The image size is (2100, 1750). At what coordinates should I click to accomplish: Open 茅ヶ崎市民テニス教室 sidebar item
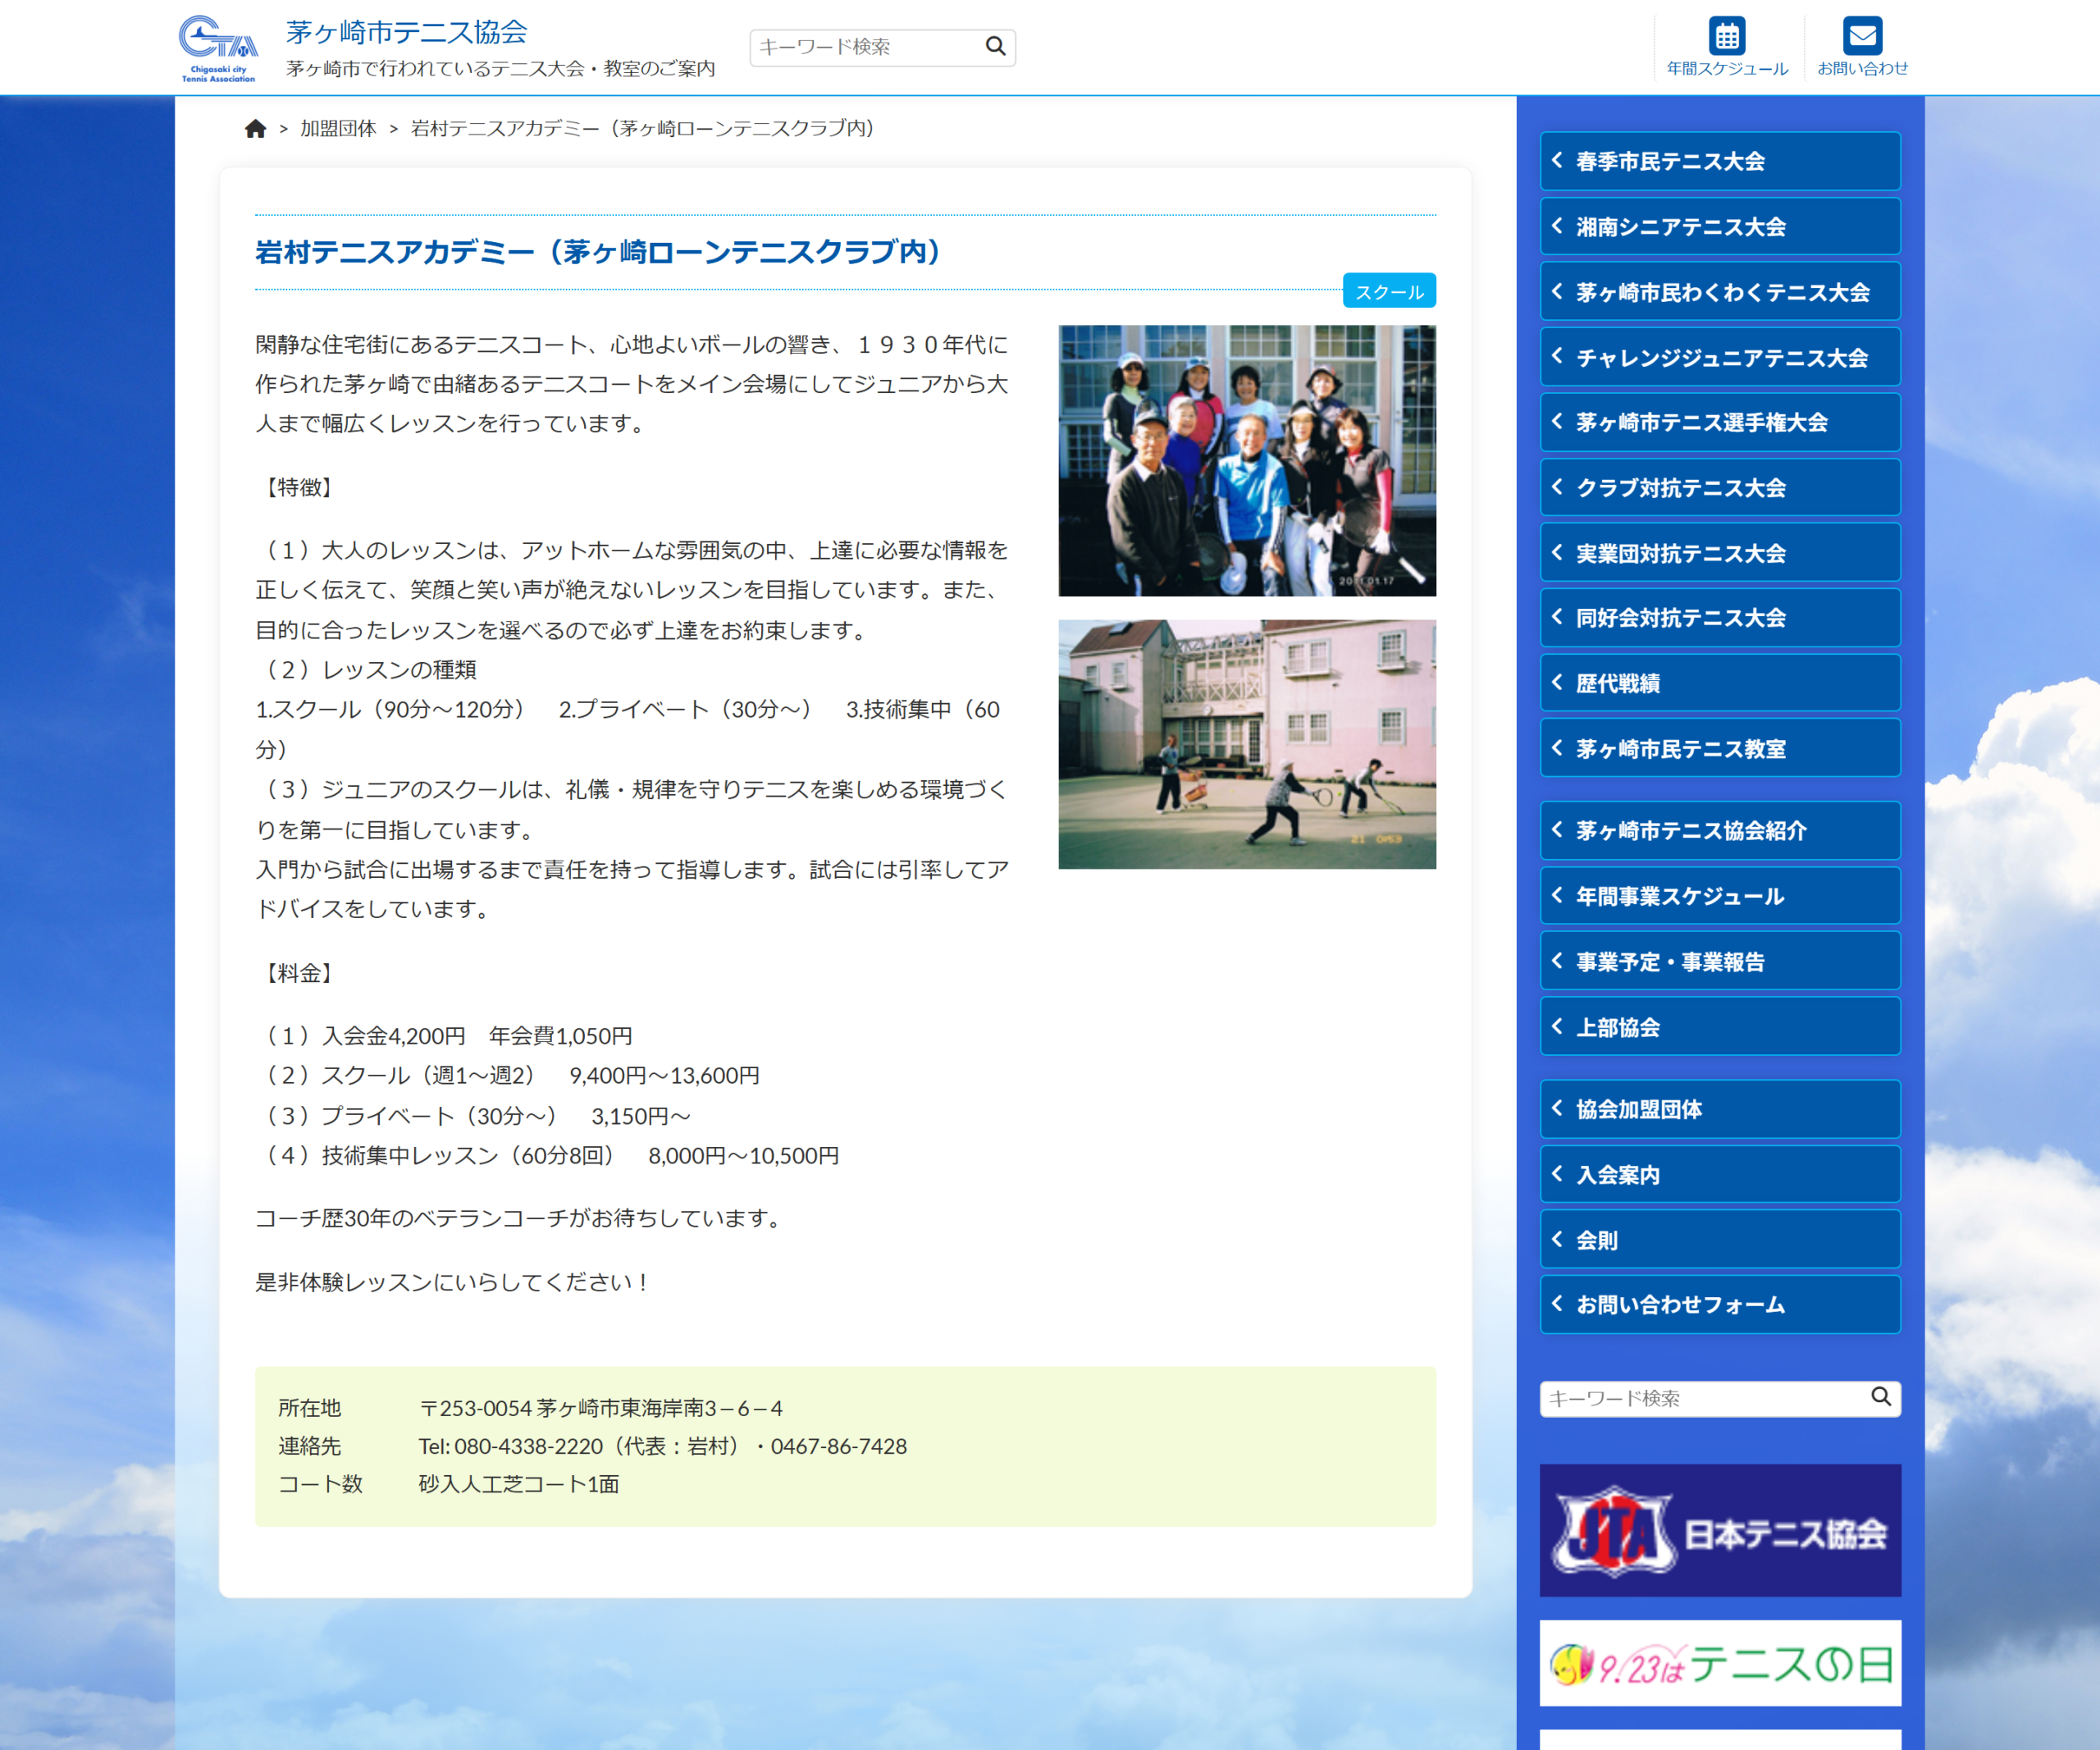click(x=1720, y=748)
